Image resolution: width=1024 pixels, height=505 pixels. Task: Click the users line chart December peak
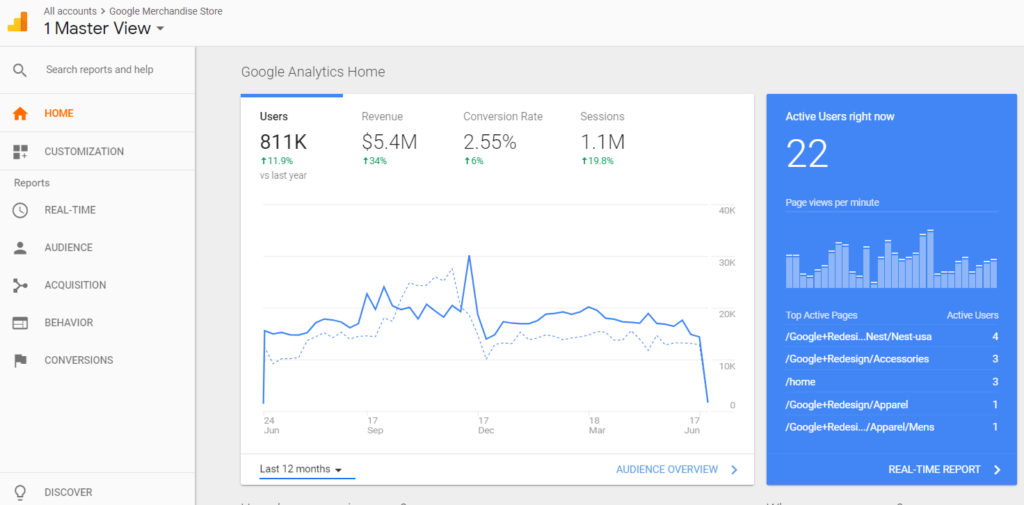tap(469, 256)
